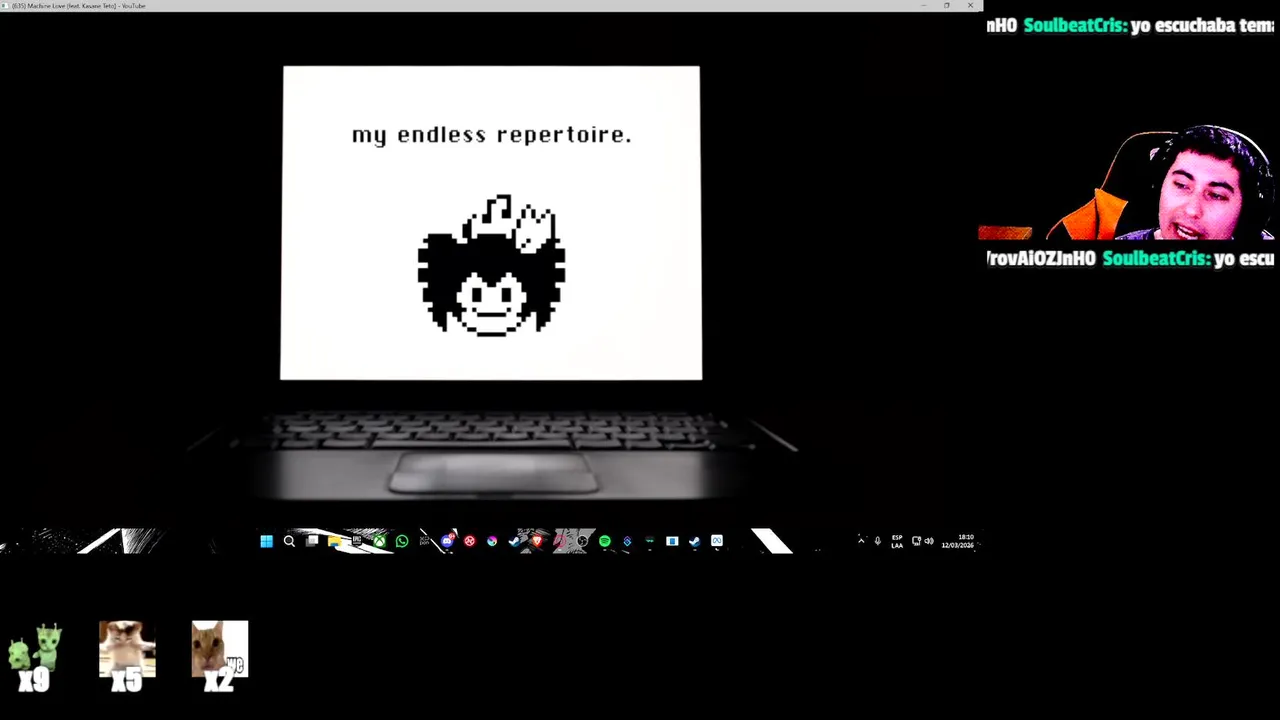
Task: Click the x9 green alien emote counter
Action: [x=34, y=658]
